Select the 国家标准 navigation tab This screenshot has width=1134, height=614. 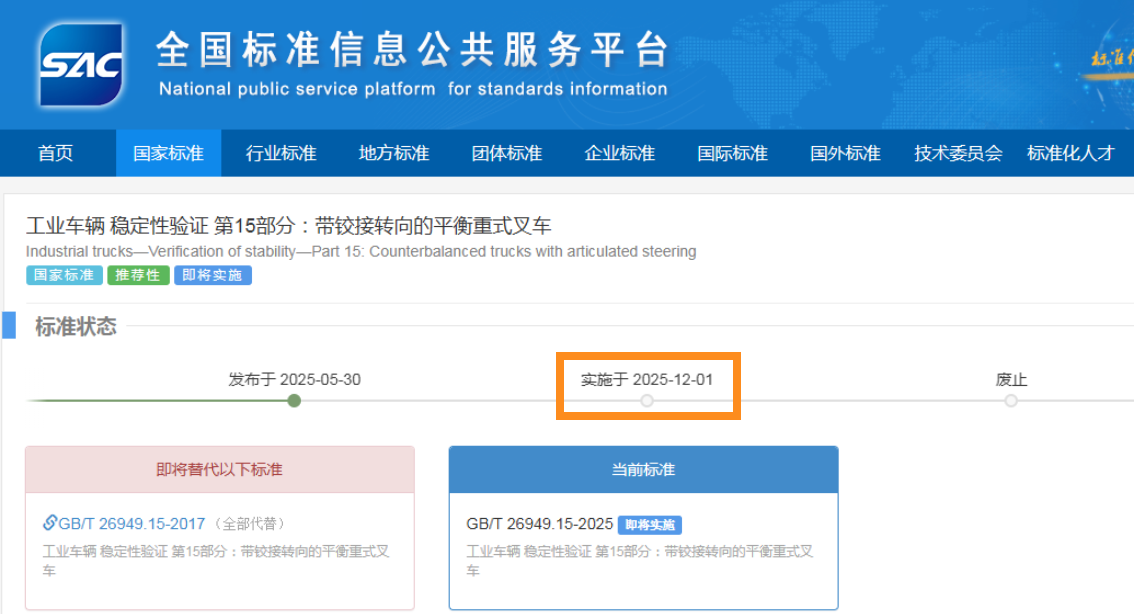(x=168, y=153)
